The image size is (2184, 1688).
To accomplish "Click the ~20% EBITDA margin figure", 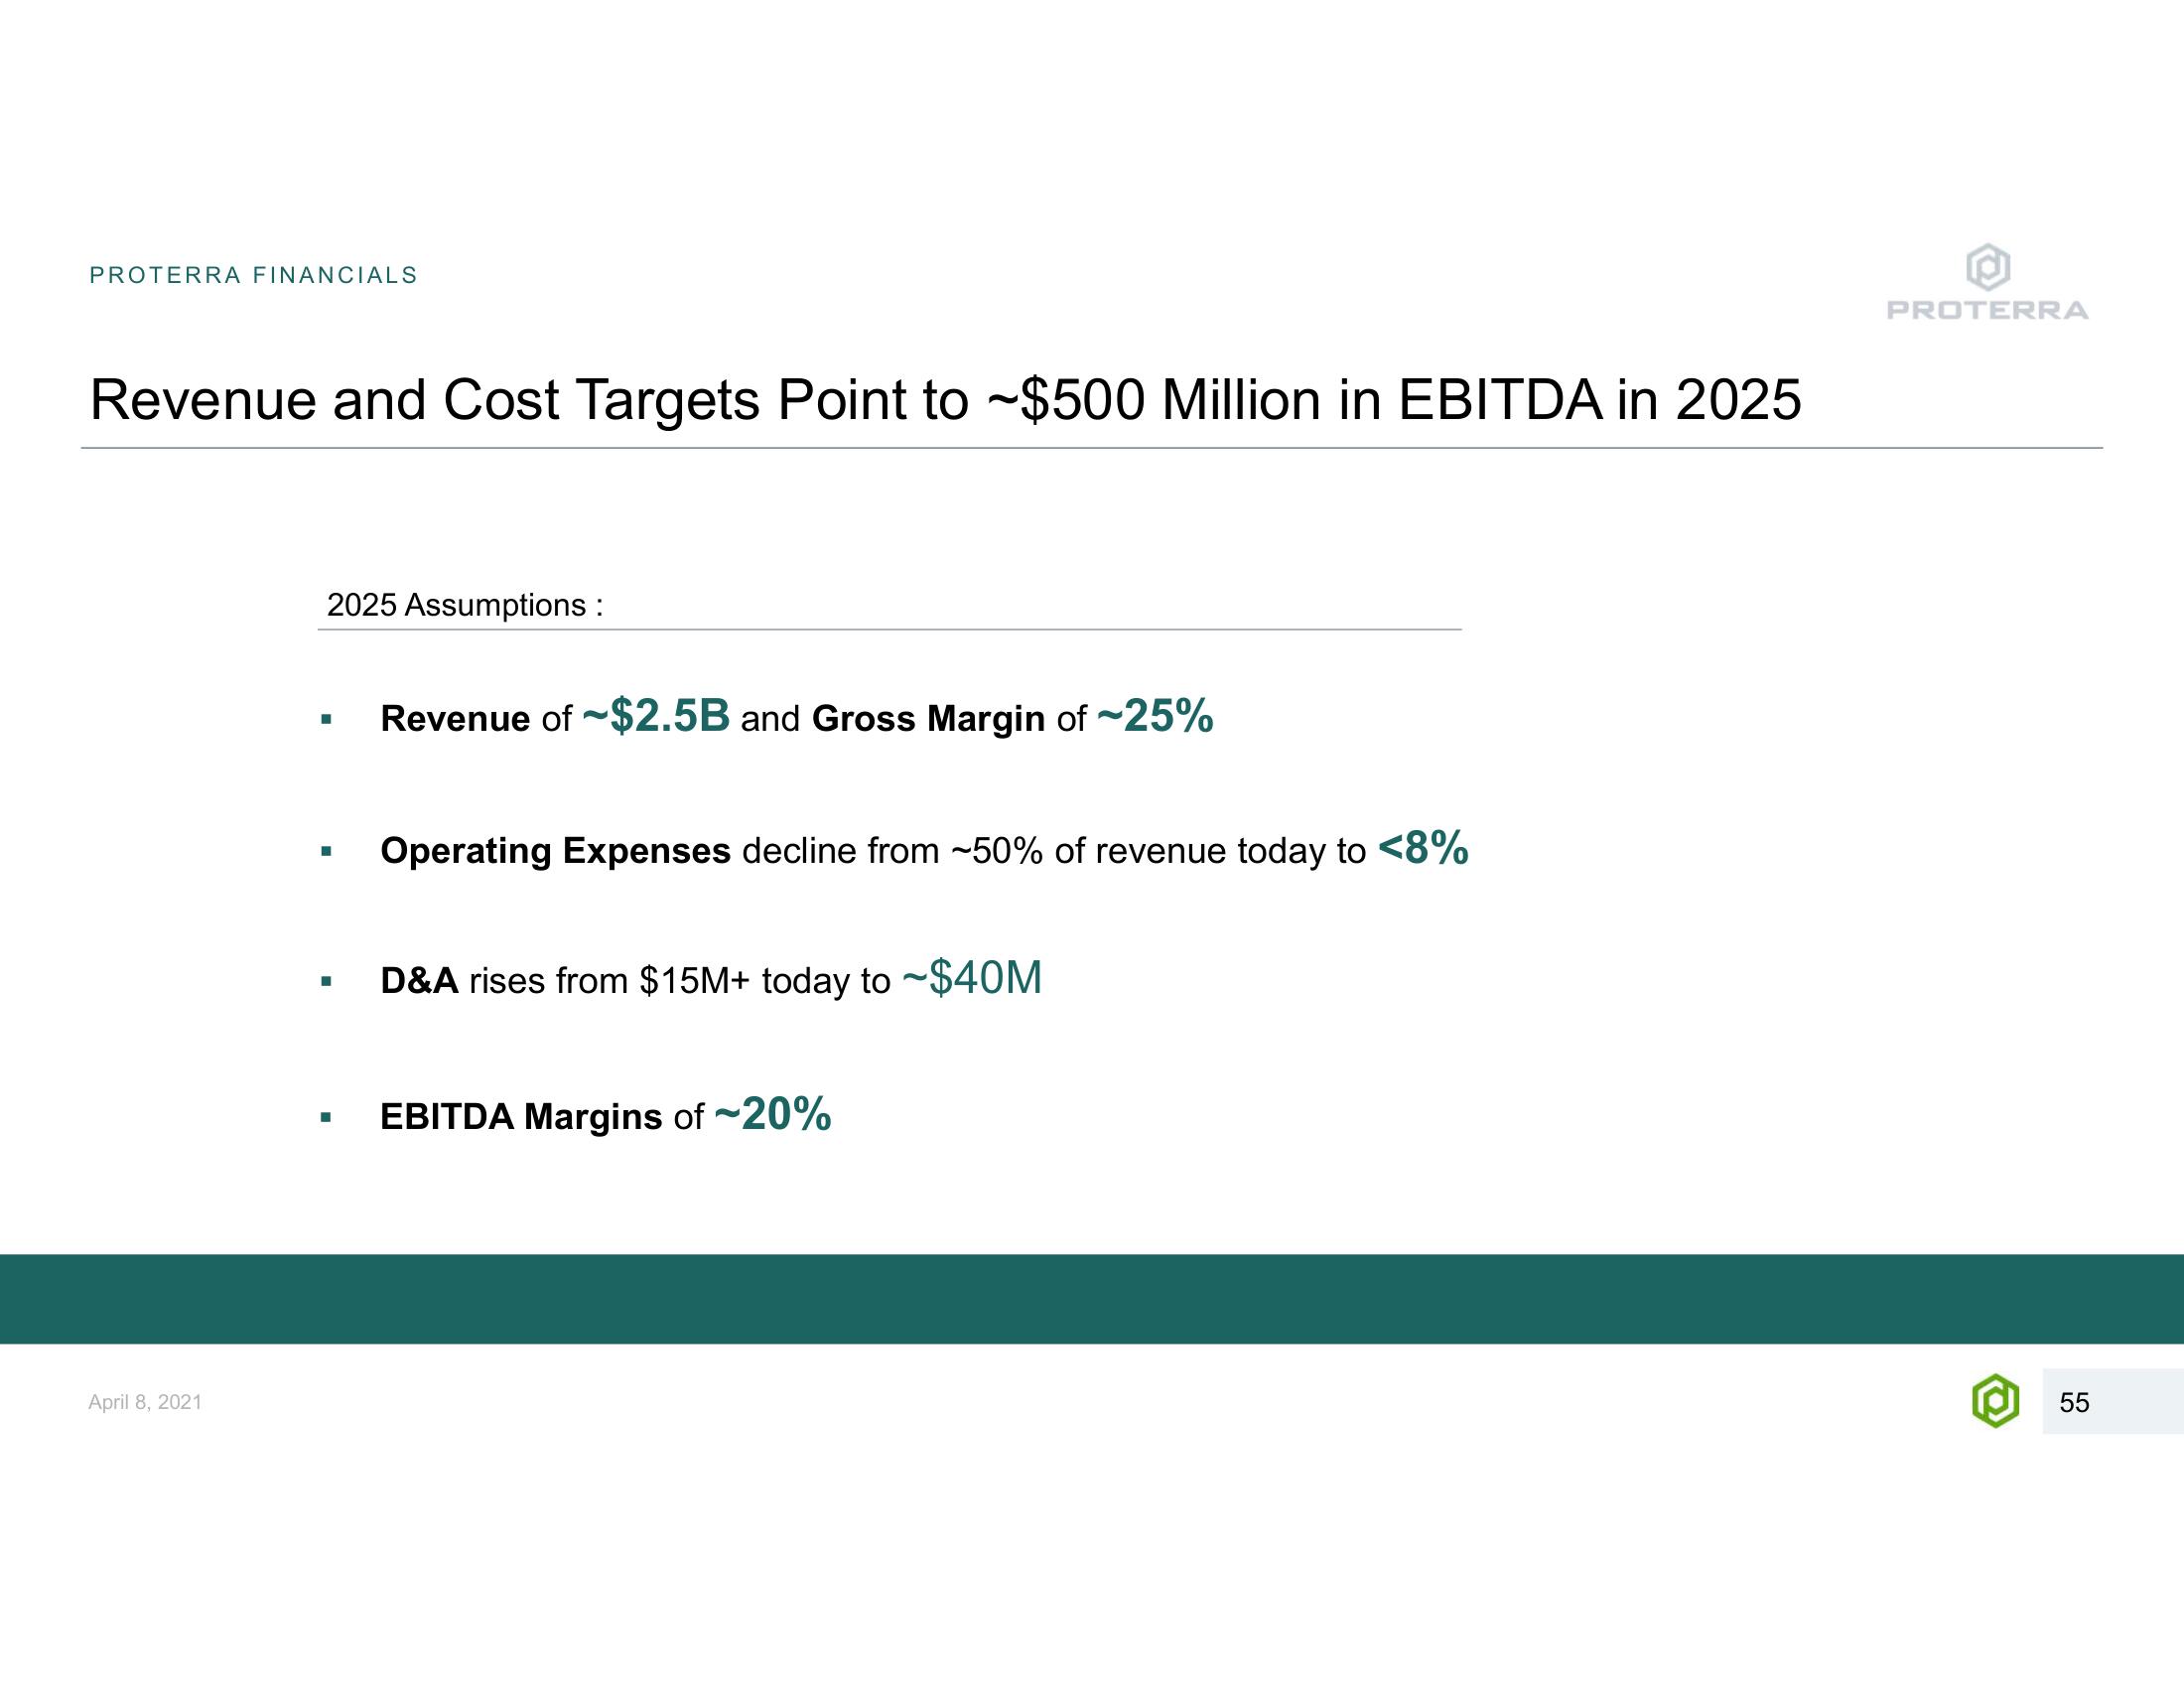I will click(773, 1113).
